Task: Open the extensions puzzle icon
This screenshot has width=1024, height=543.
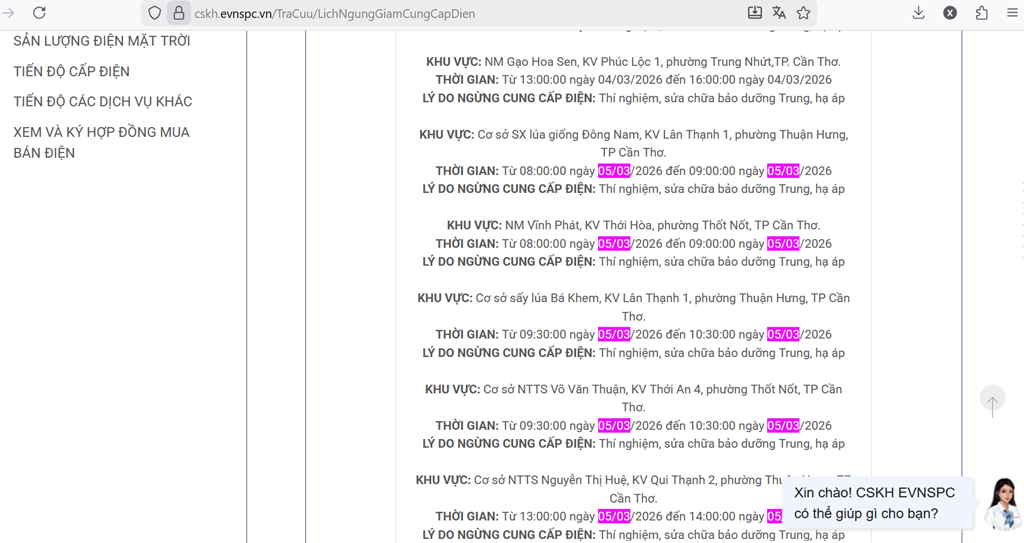Action: (981, 13)
